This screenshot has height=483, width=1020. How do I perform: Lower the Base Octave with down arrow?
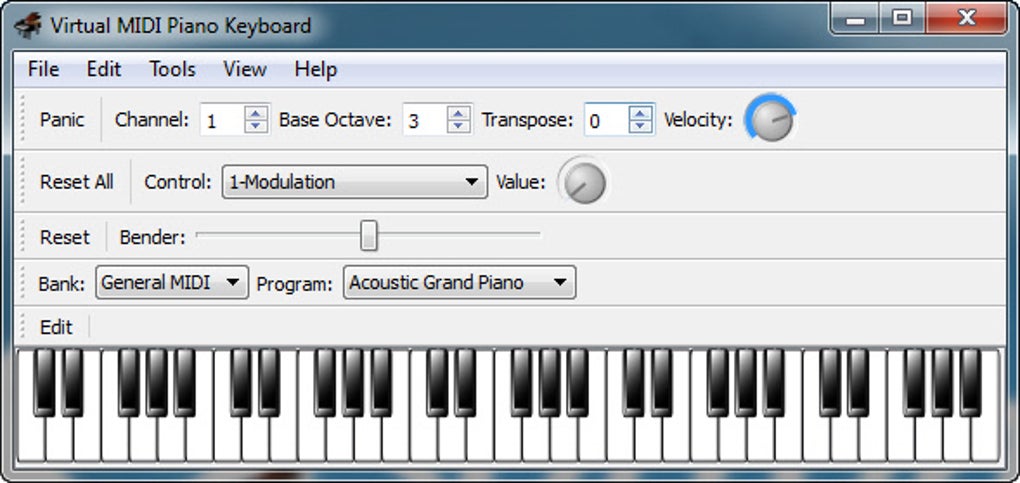(459, 126)
